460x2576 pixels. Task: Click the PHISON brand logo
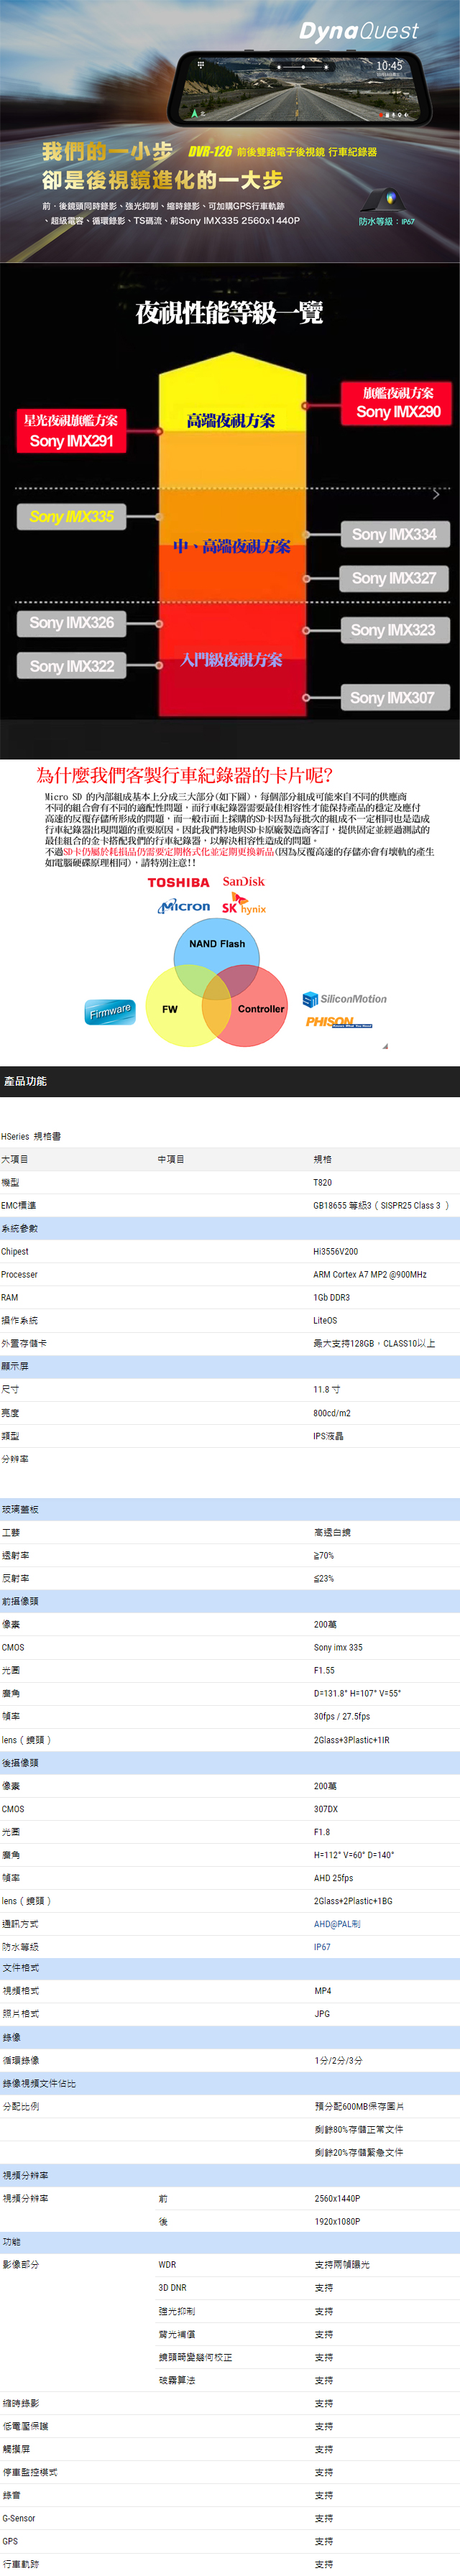coord(339,1022)
